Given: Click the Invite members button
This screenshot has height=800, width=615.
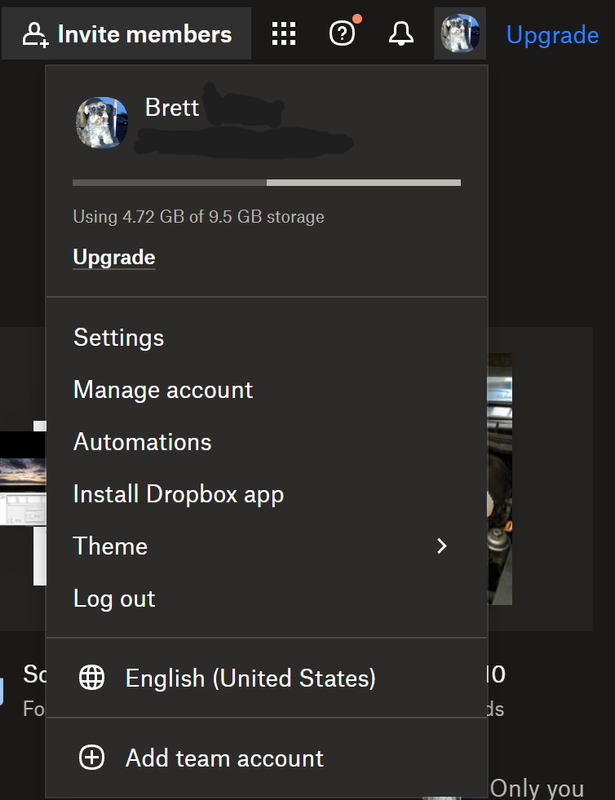Looking at the screenshot, I should pyautogui.click(x=127, y=34).
